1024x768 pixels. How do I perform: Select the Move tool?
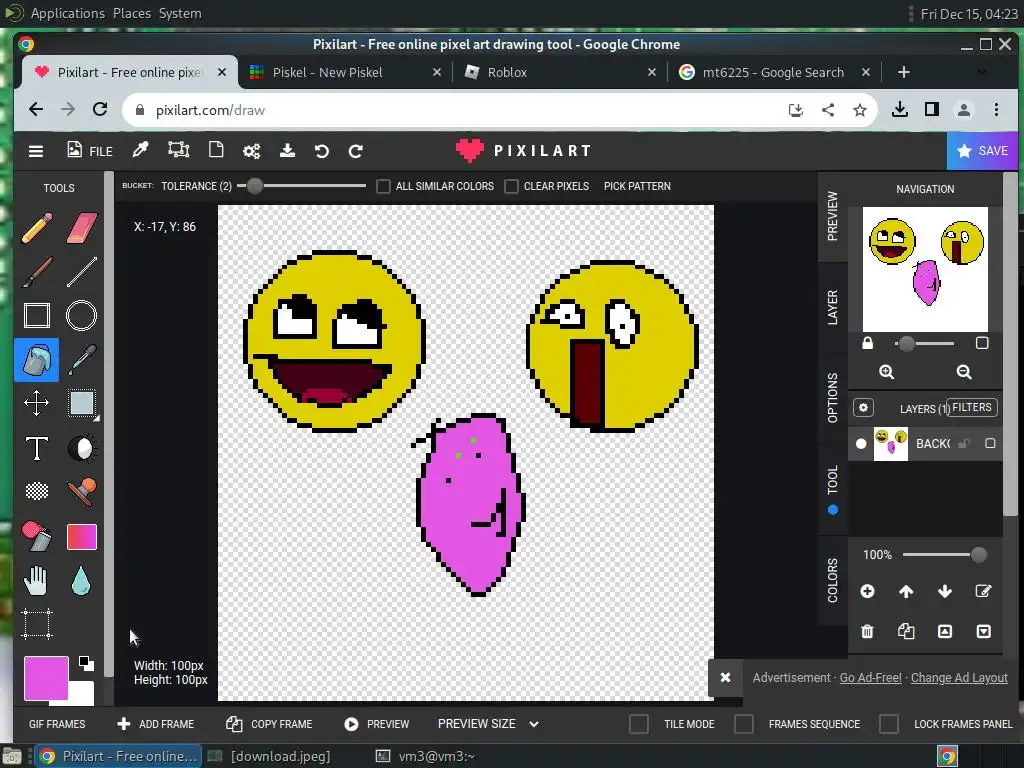[37, 403]
